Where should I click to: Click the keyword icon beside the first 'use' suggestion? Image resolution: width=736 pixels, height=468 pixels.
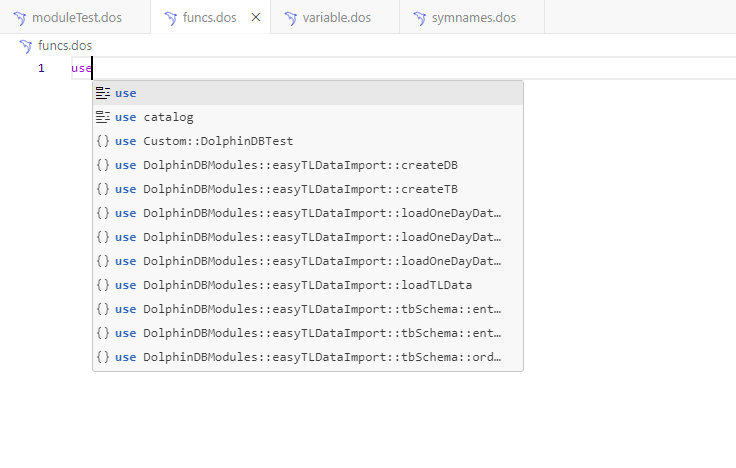(103, 93)
